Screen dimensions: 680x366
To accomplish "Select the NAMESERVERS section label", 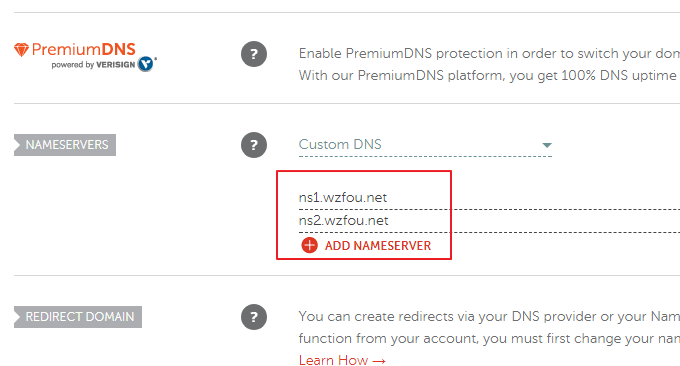I will pyautogui.click(x=65, y=145).
